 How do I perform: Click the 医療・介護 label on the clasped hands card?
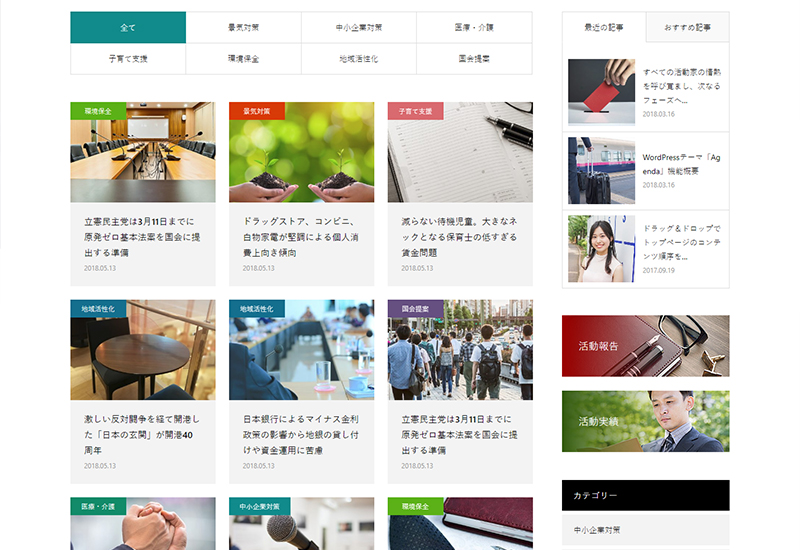pos(98,506)
